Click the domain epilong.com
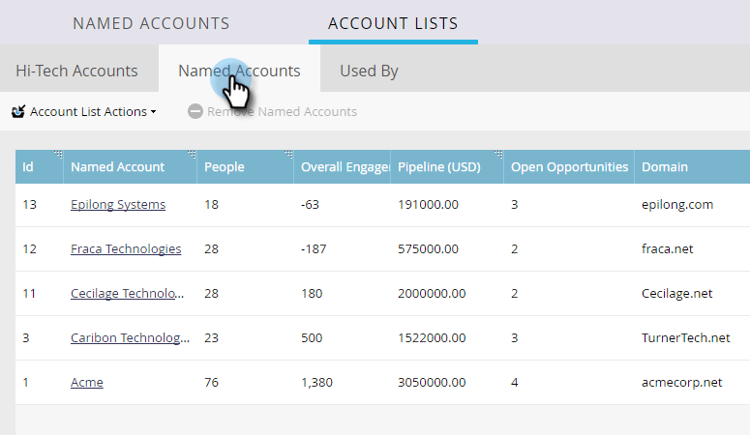The height and width of the screenshot is (435, 750). (677, 205)
